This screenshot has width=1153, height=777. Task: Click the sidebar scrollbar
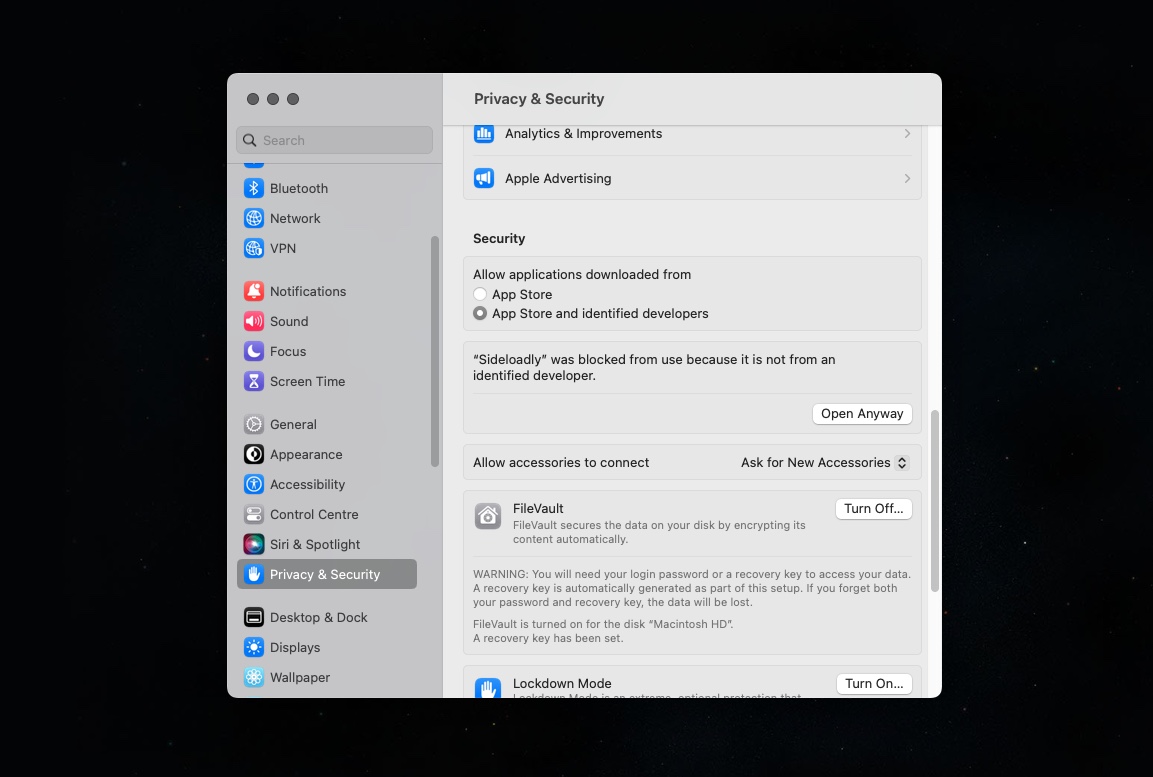pyautogui.click(x=435, y=351)
